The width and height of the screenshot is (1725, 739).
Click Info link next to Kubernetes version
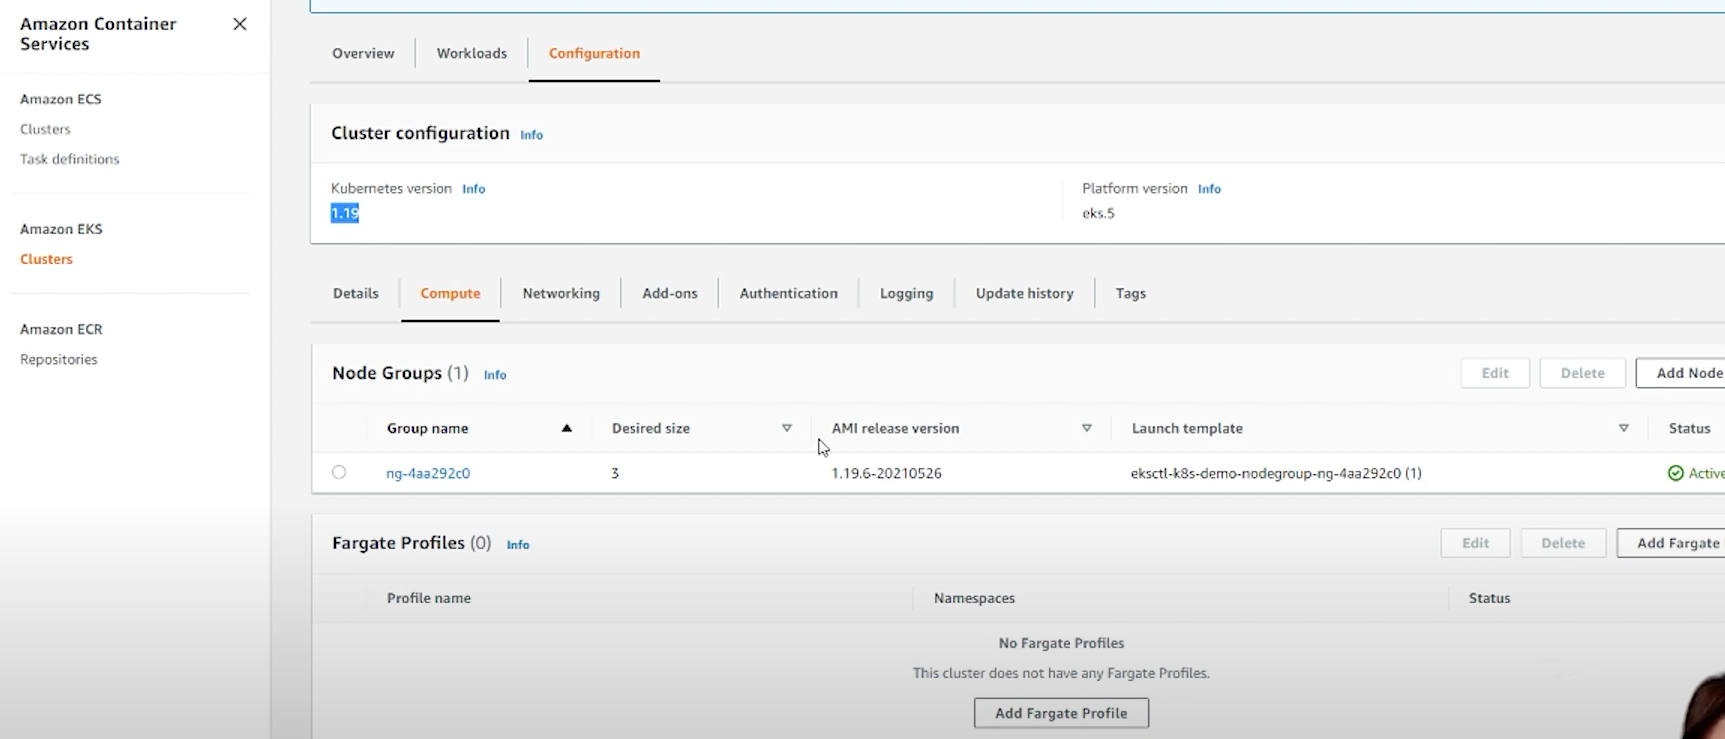tap(474, 189)
